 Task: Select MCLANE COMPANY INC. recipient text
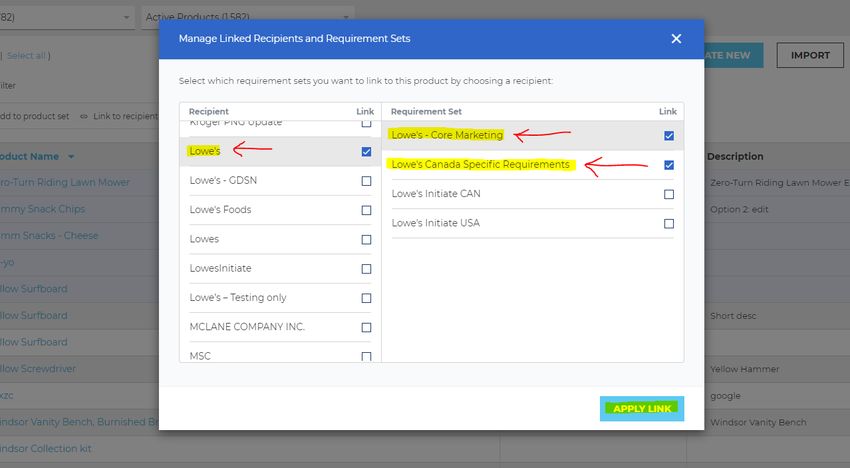coord(247,326)
